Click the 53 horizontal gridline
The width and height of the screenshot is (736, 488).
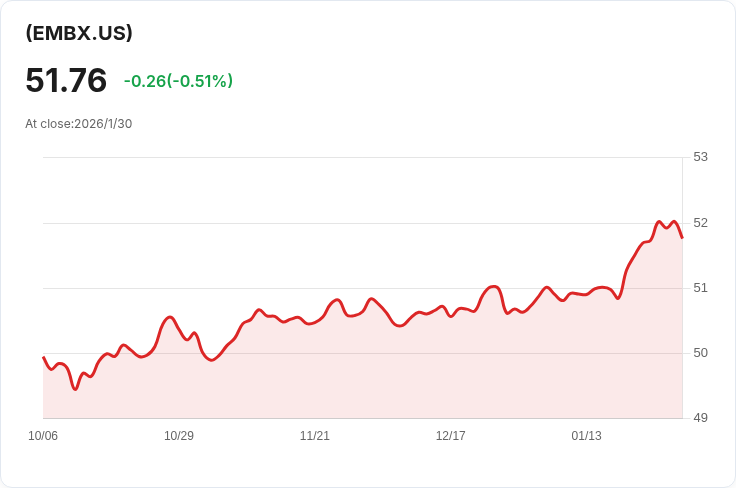click(x=363, y=158)
